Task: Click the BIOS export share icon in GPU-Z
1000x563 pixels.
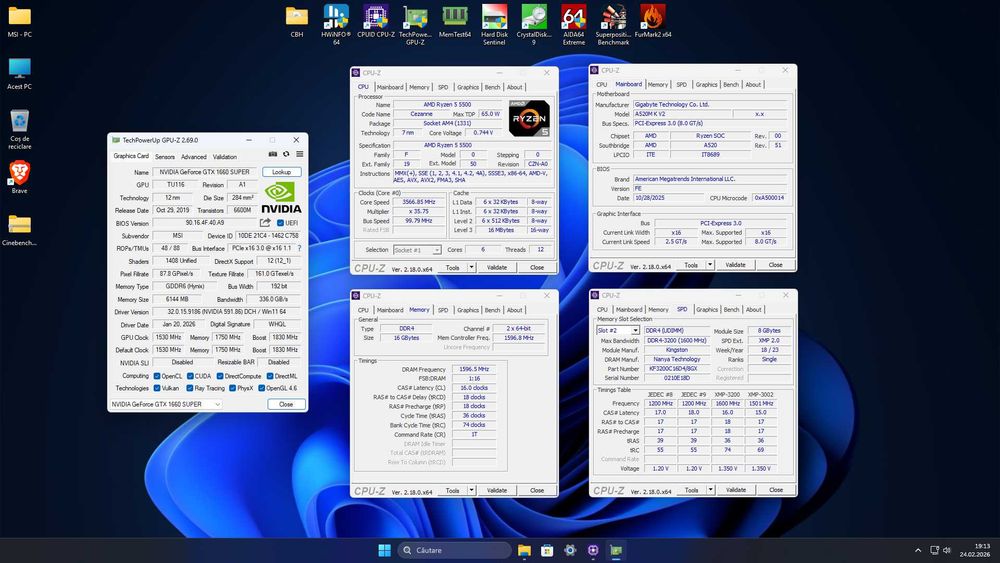Action: pyautogui.click(x=265, y=223)
